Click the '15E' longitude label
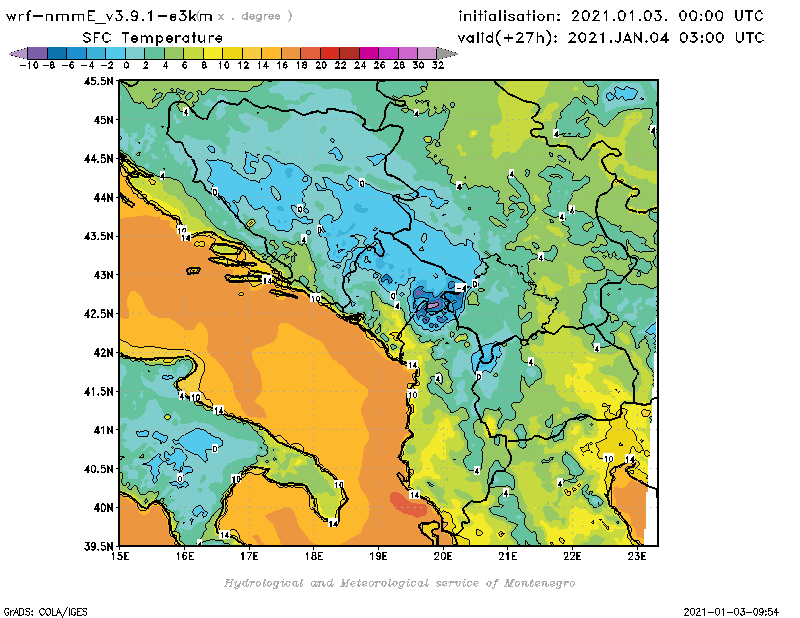 click(120, 556)
